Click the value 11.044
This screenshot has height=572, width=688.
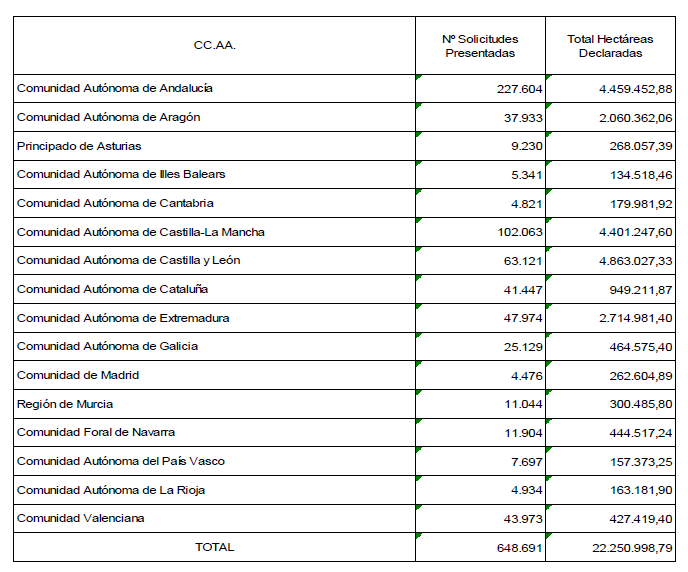tap(523, 404)
